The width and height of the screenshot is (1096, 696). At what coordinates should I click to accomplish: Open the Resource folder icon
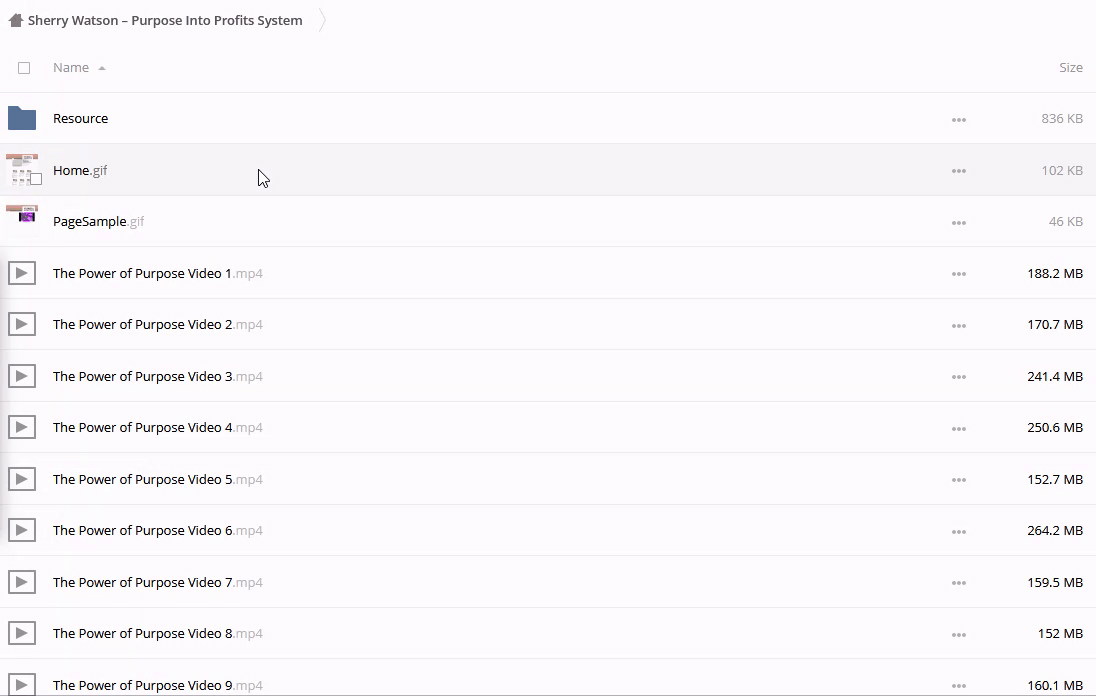(22, 118)
